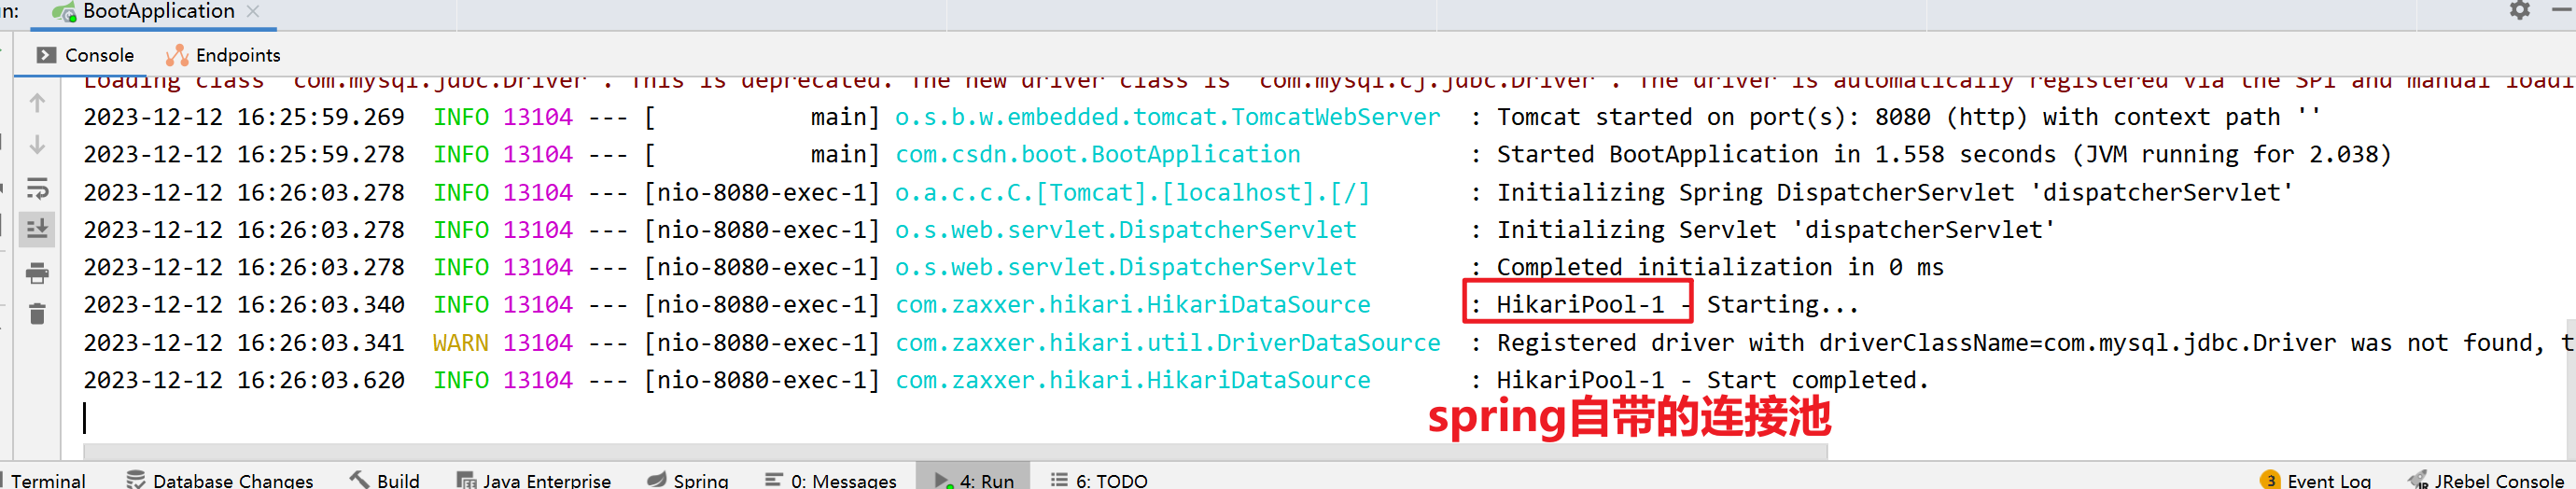
Task: Click "Initializing Servlet 'dispatcherServlet'" message
Action: [1775, 230]
